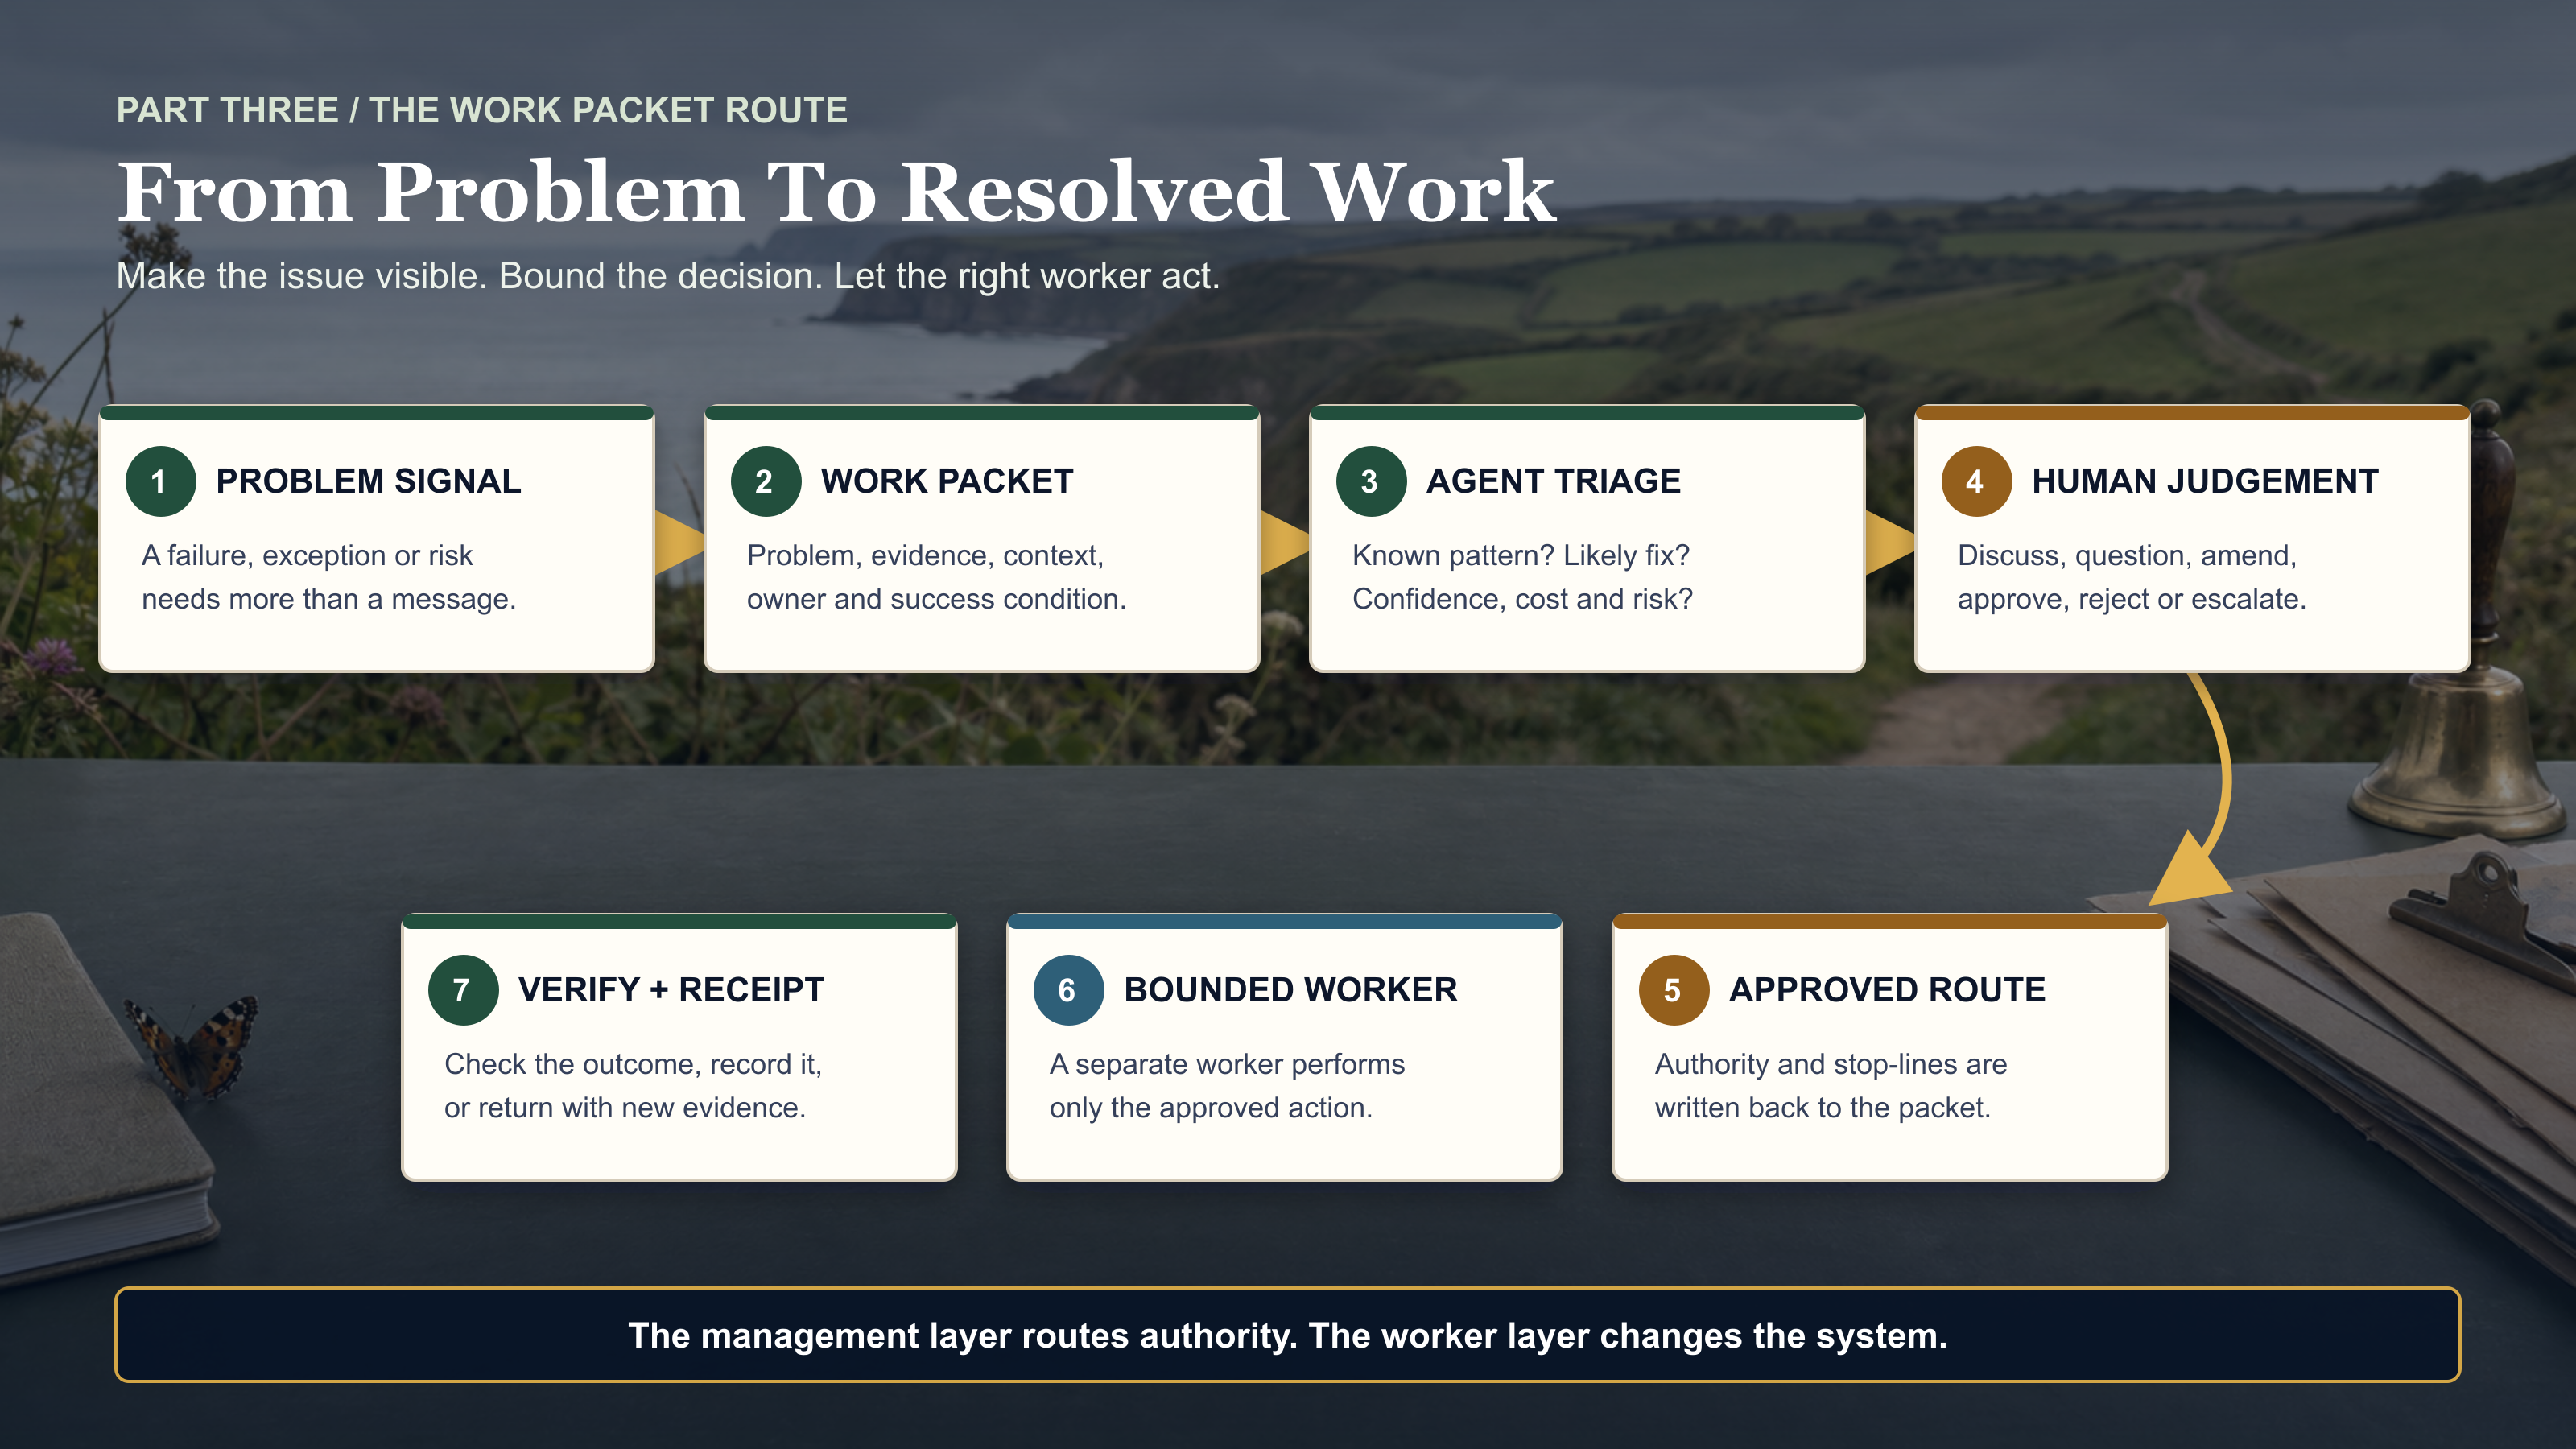Click text 'written back to the packet.'
This screenshot has width=2576, height=1449.
(x=1822, y=1108)
